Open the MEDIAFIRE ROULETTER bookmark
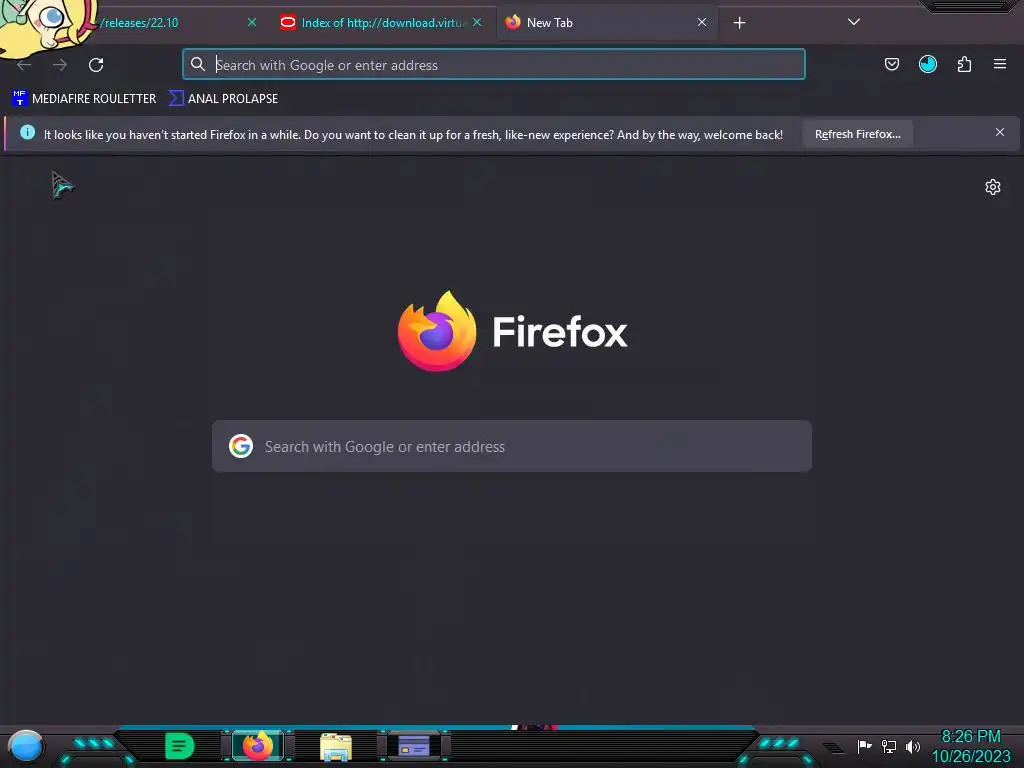 click(84, 99)
